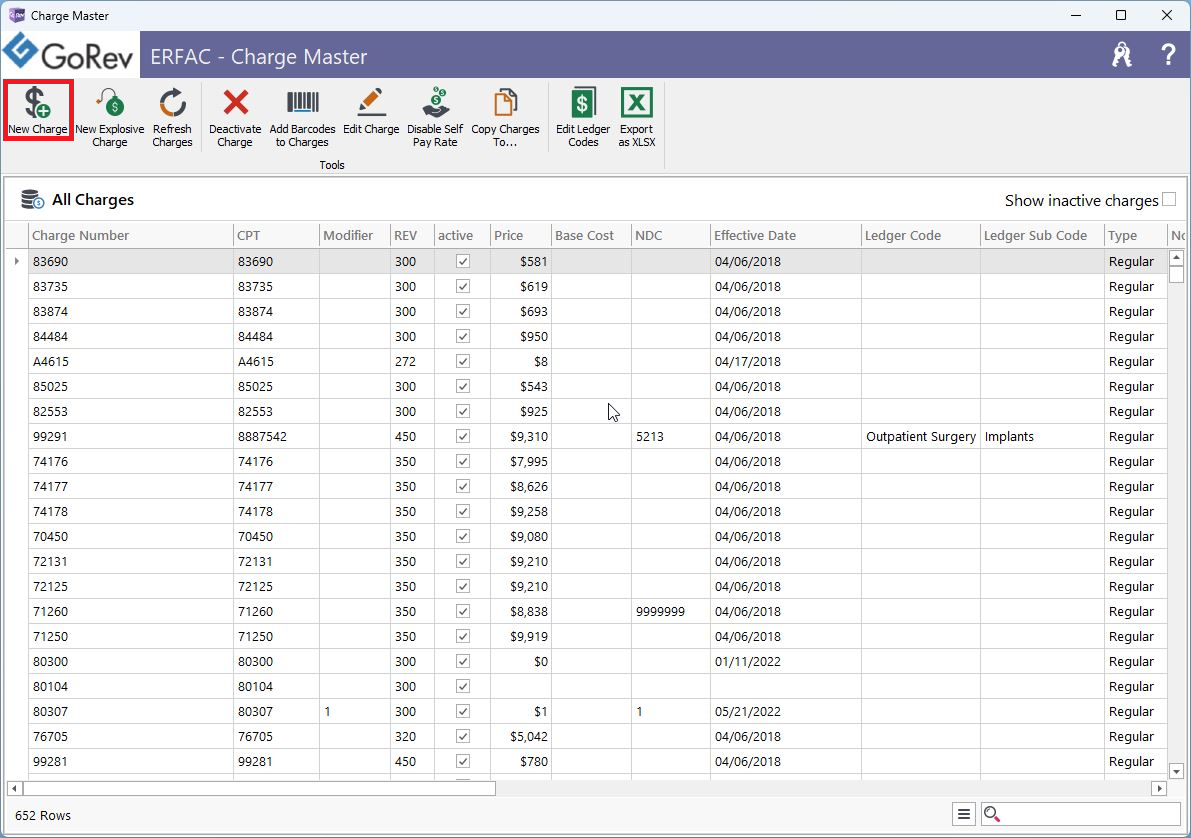Image resolution: width=1191 pixels, height=838 pixels.
Task: Click price cell $5,042
Action: point(520,736)
